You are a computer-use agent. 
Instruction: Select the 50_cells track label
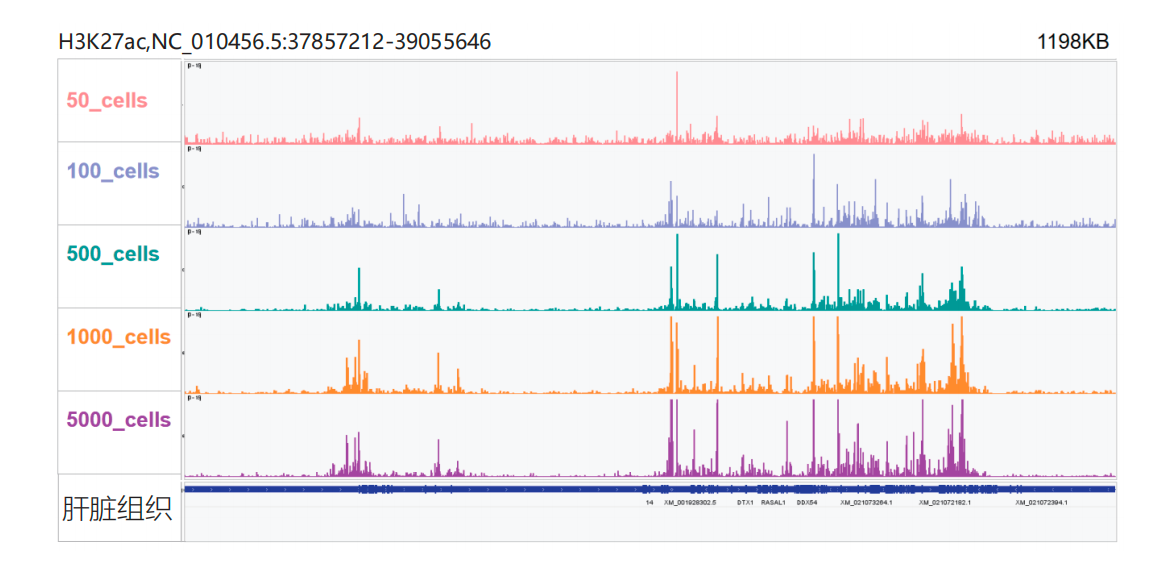[x=107, y=101]
